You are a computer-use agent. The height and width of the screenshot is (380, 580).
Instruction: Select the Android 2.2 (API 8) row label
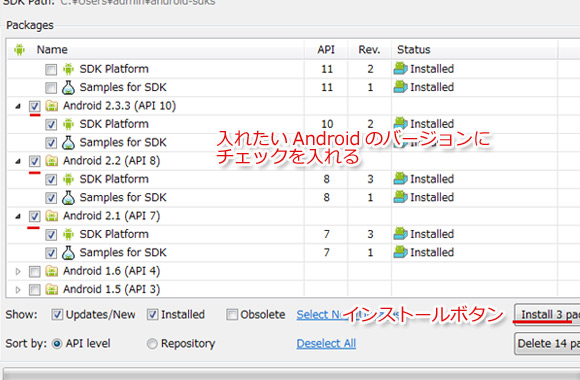(x=111, y=161)
